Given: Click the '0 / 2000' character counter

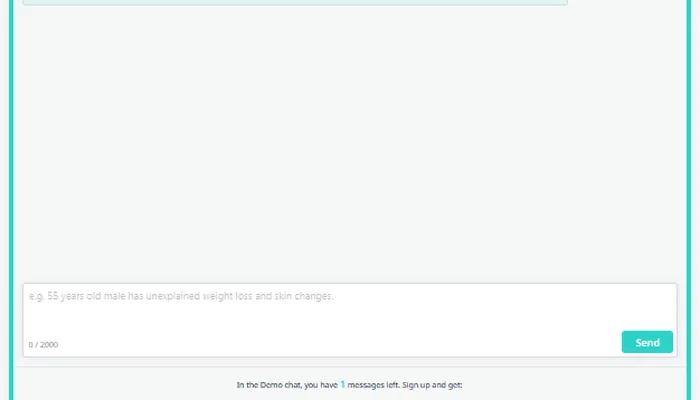Looking at the screenshot, I should [43, 344].
